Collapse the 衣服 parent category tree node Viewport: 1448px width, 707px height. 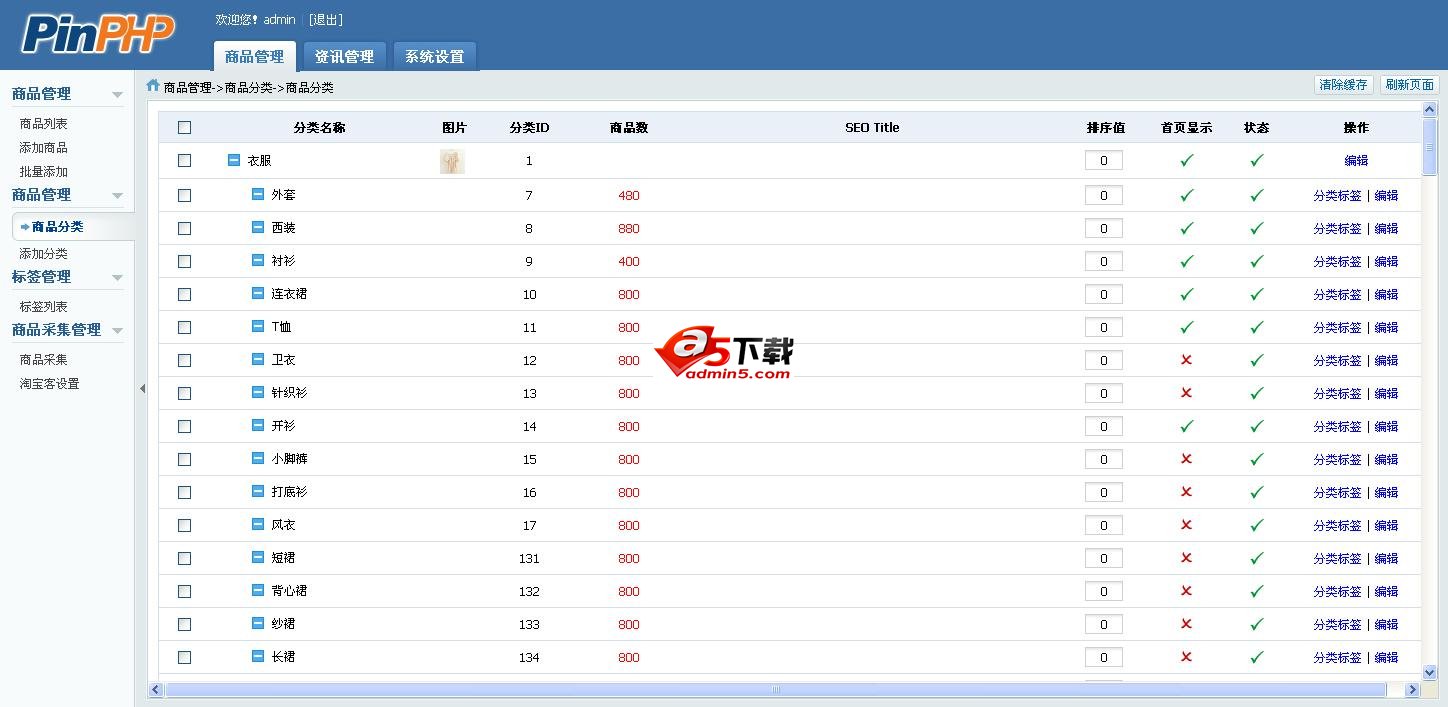coord(234,160)
